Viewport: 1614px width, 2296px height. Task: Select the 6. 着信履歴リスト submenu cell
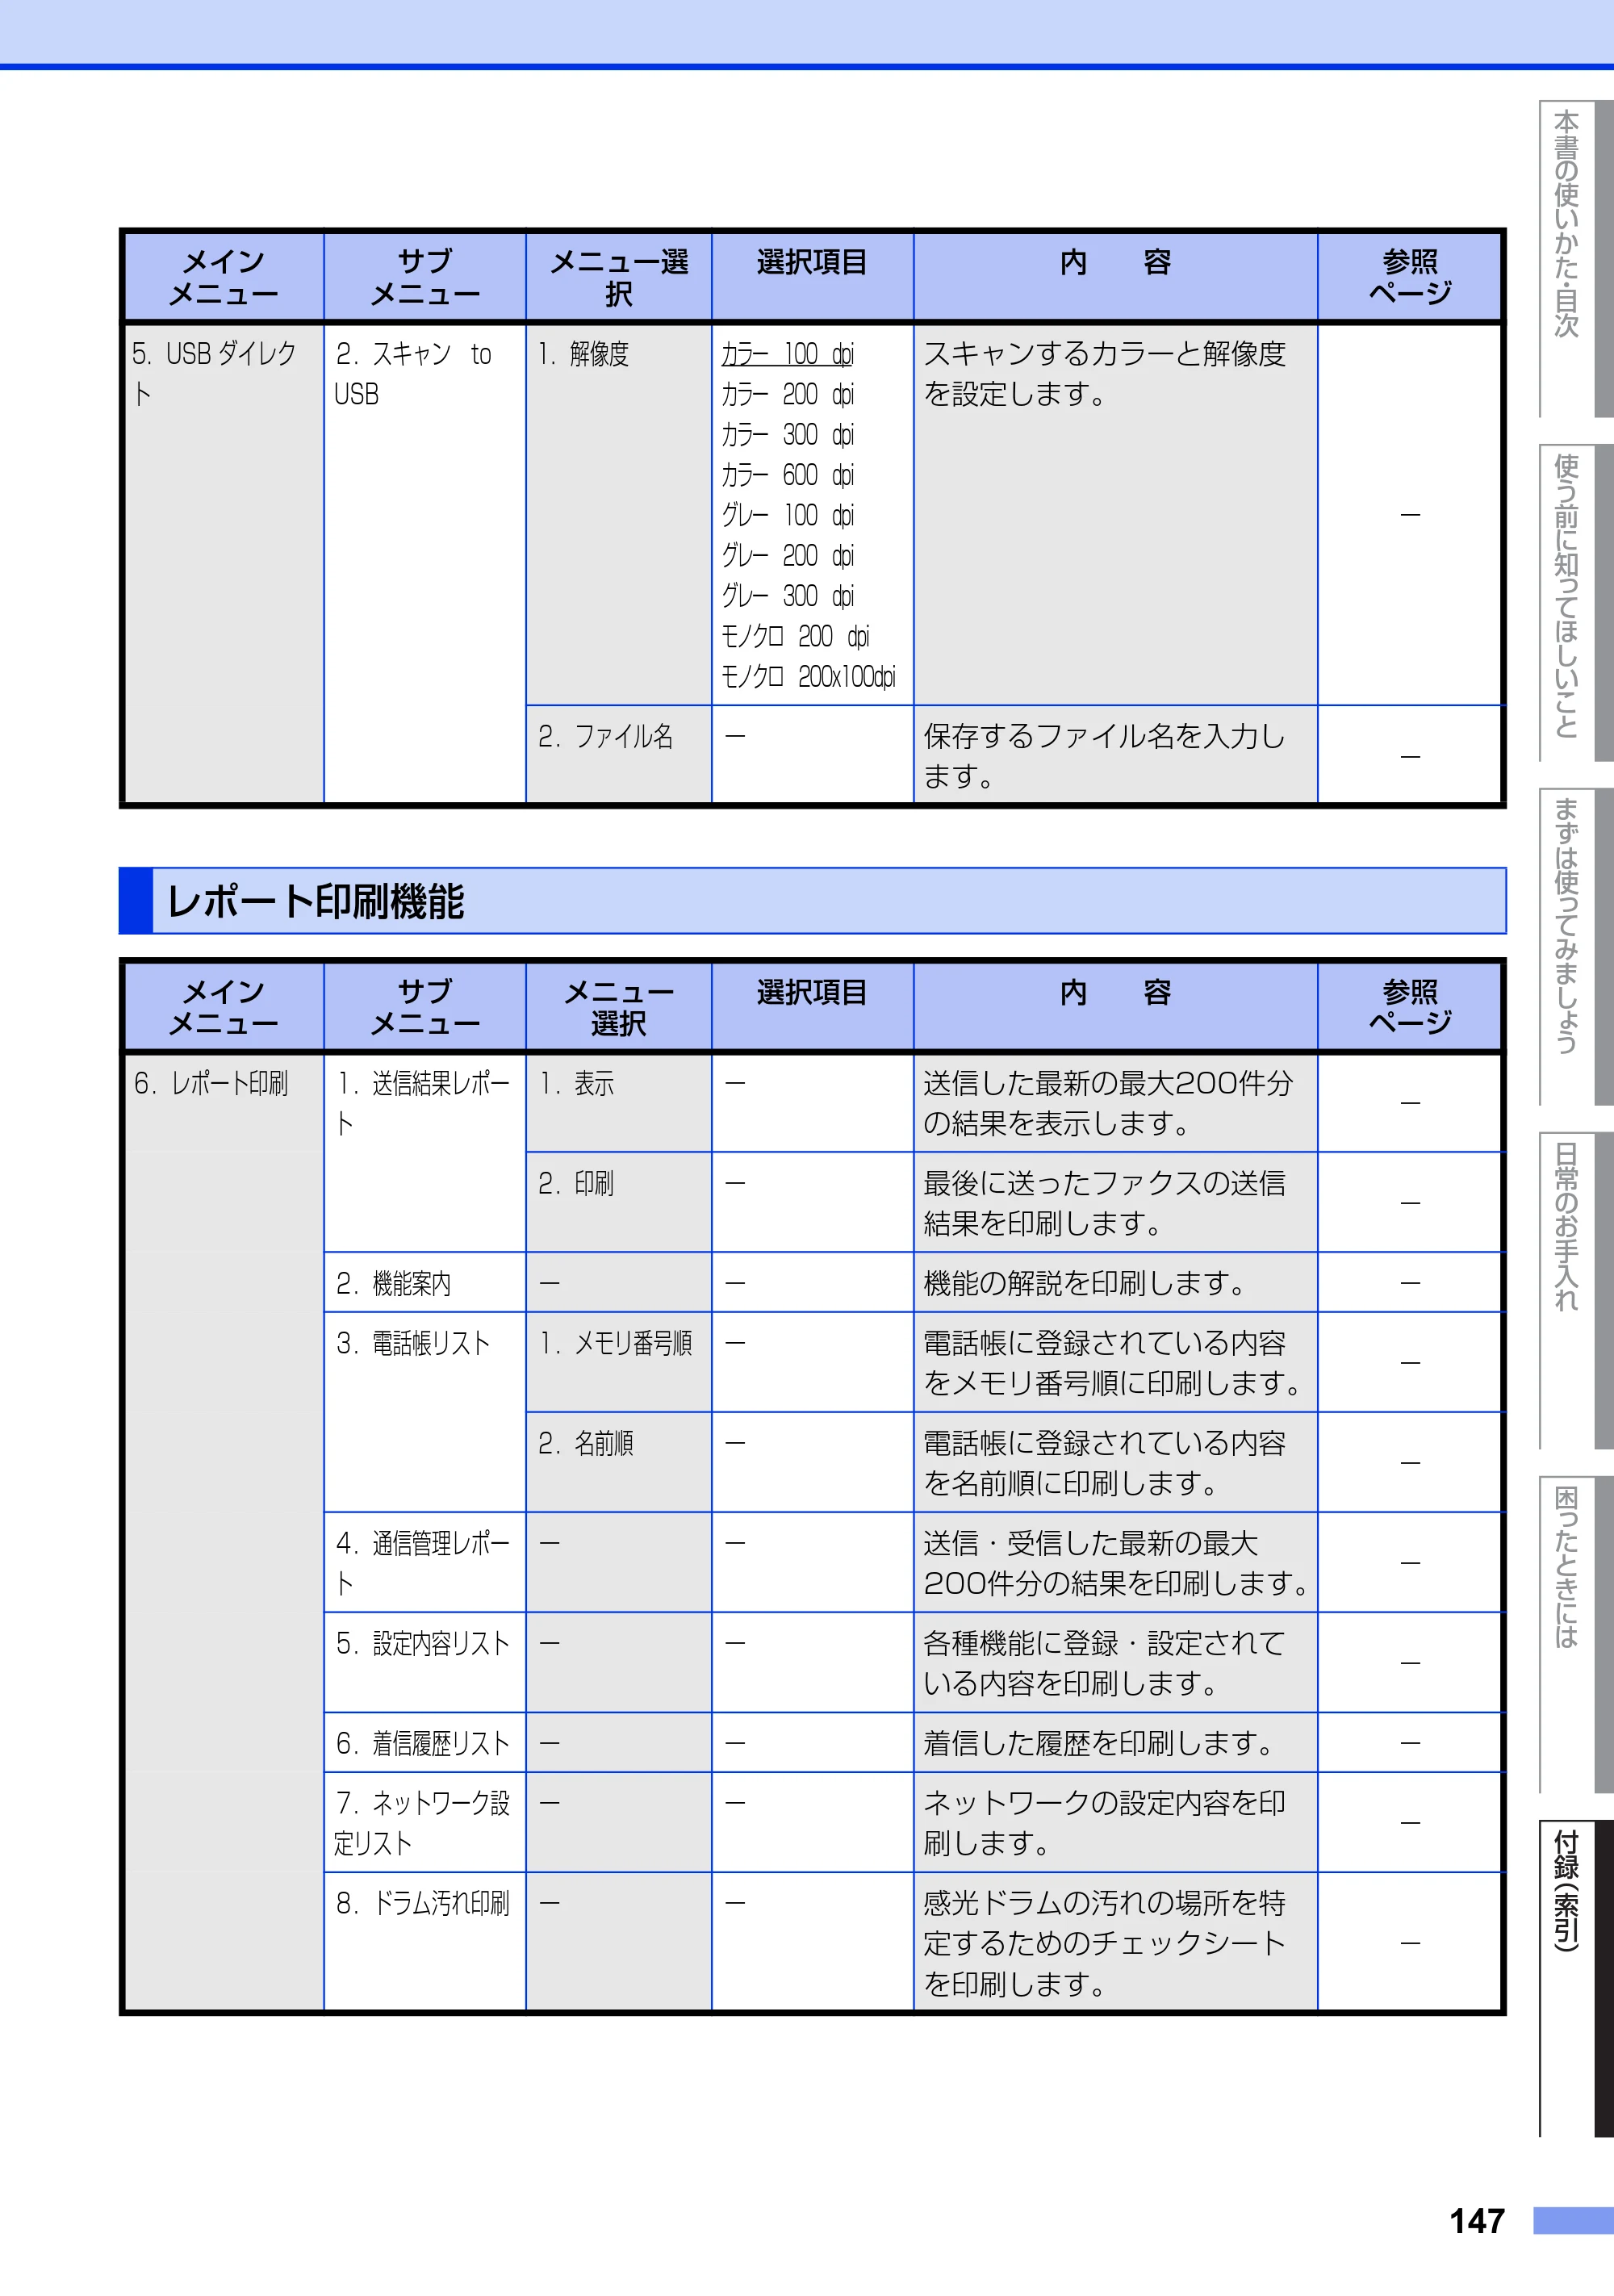(425, 1743)
